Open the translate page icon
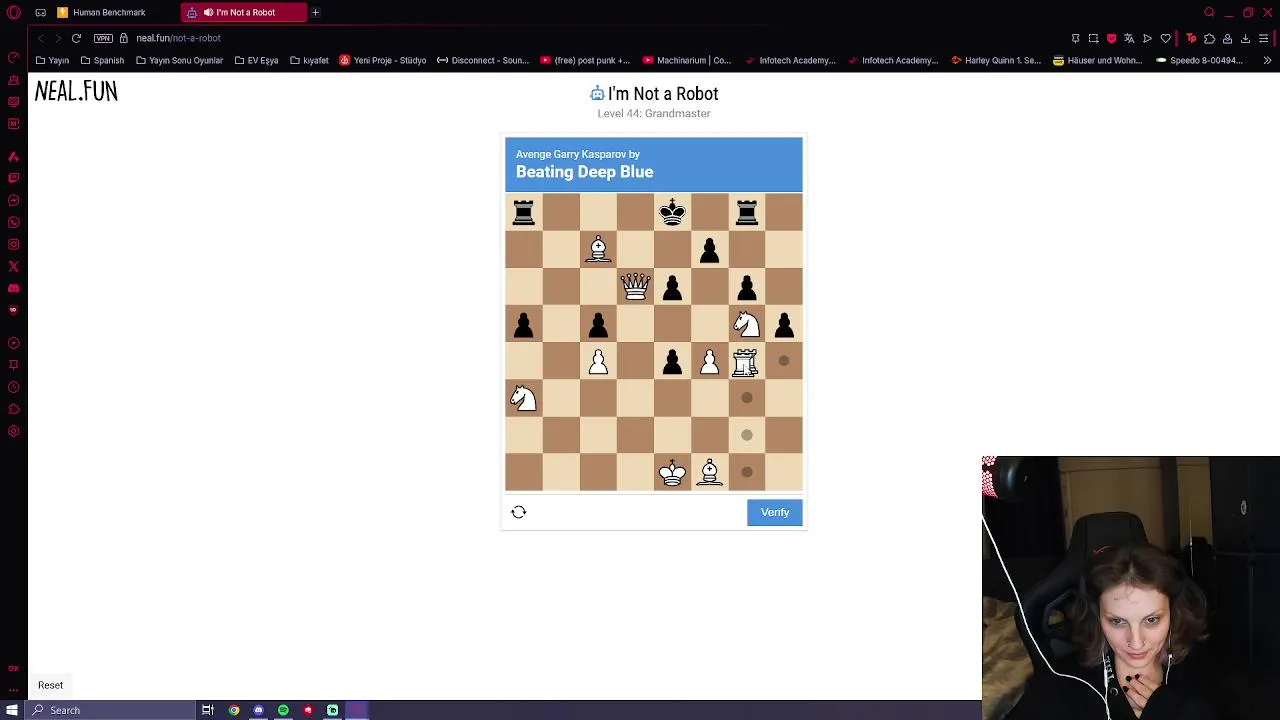 1129,38
